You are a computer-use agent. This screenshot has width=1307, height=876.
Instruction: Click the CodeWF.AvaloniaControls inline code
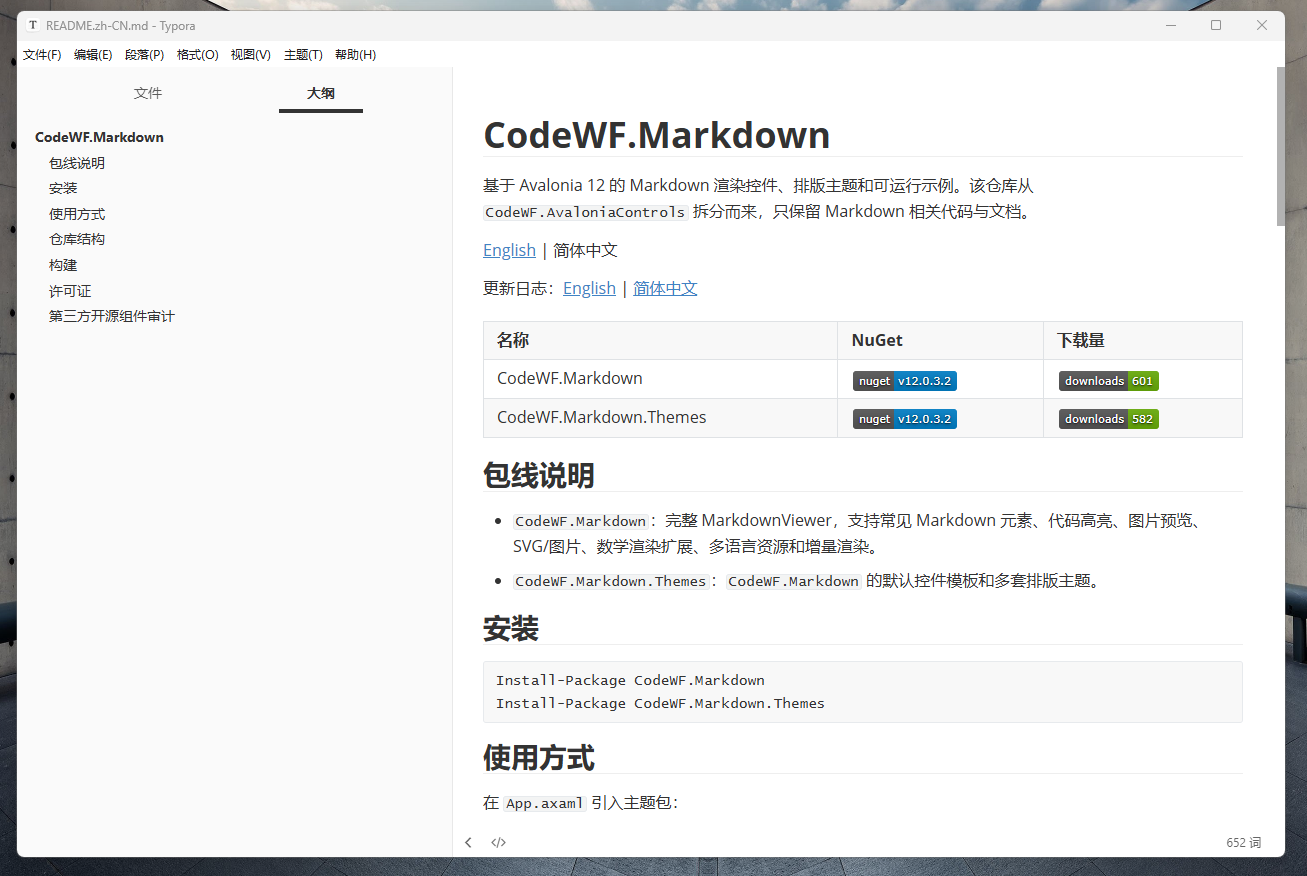pyautogui.click(x=586, y=212)
